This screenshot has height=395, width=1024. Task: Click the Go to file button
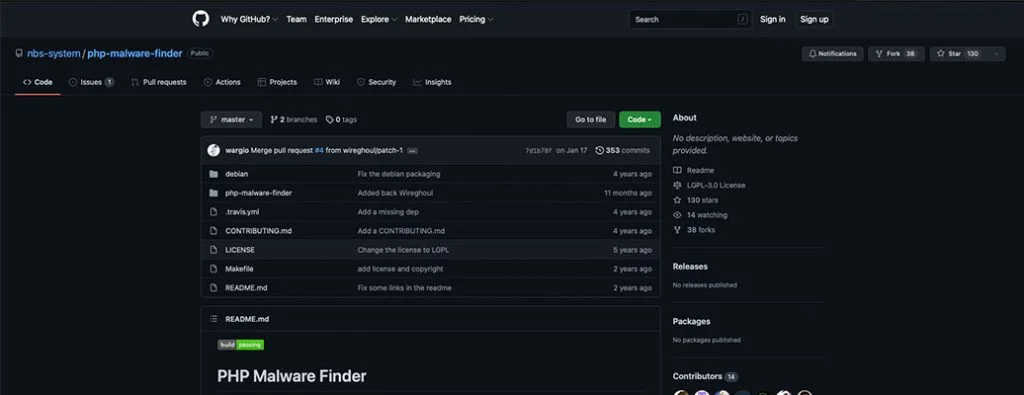(590, 119)
